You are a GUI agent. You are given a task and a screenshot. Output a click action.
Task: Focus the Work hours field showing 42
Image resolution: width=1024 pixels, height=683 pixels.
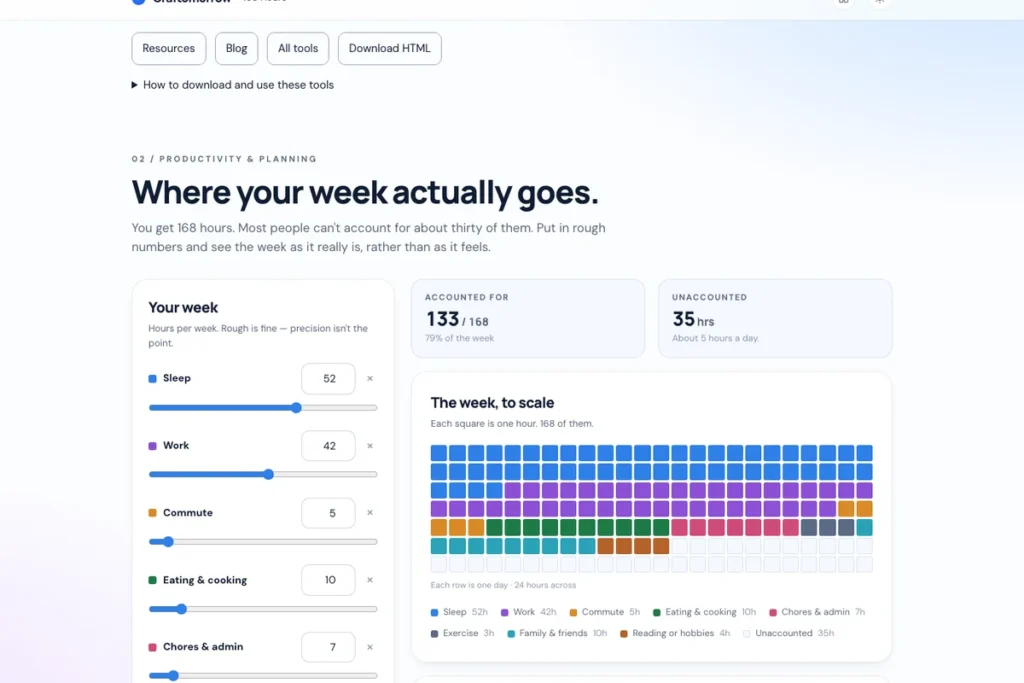click(328, 446)
